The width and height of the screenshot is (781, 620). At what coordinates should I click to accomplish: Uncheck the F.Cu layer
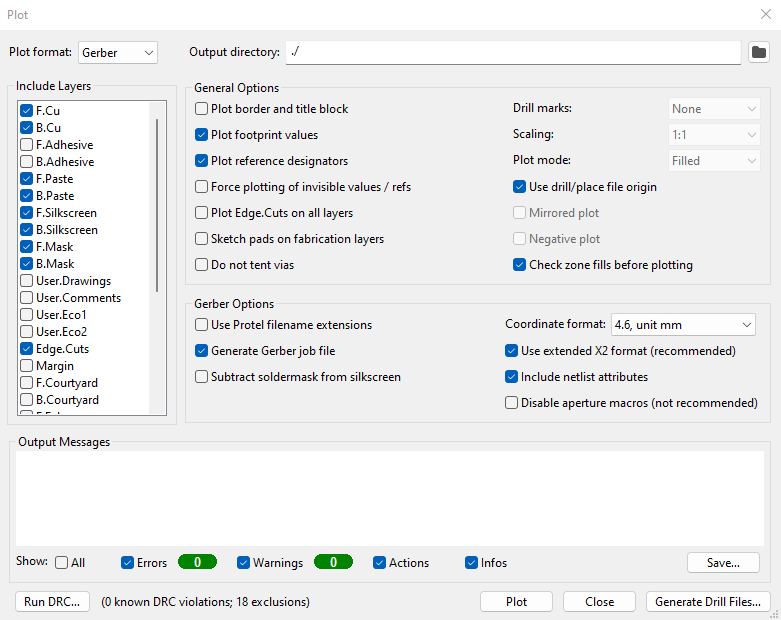click(26, 111)
